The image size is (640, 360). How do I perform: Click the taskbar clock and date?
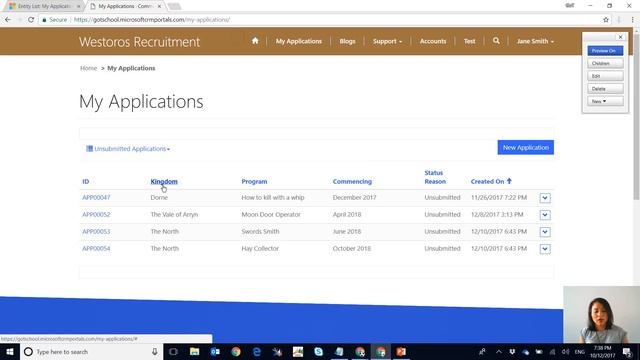[602, 351]
